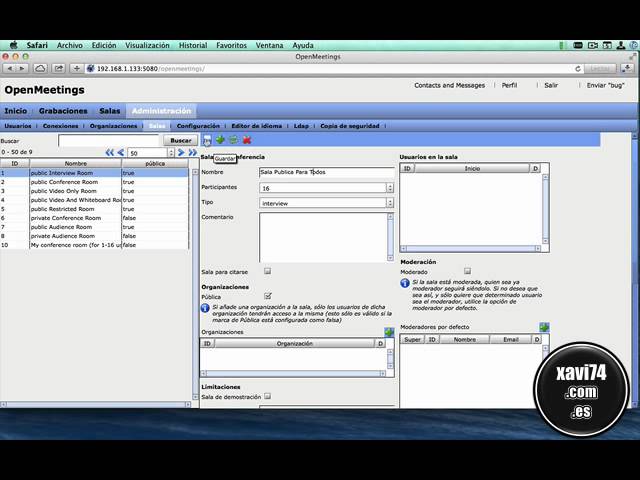Open Copia de seguridad subtab
This screenshot has width=640, height=480.
350,126
